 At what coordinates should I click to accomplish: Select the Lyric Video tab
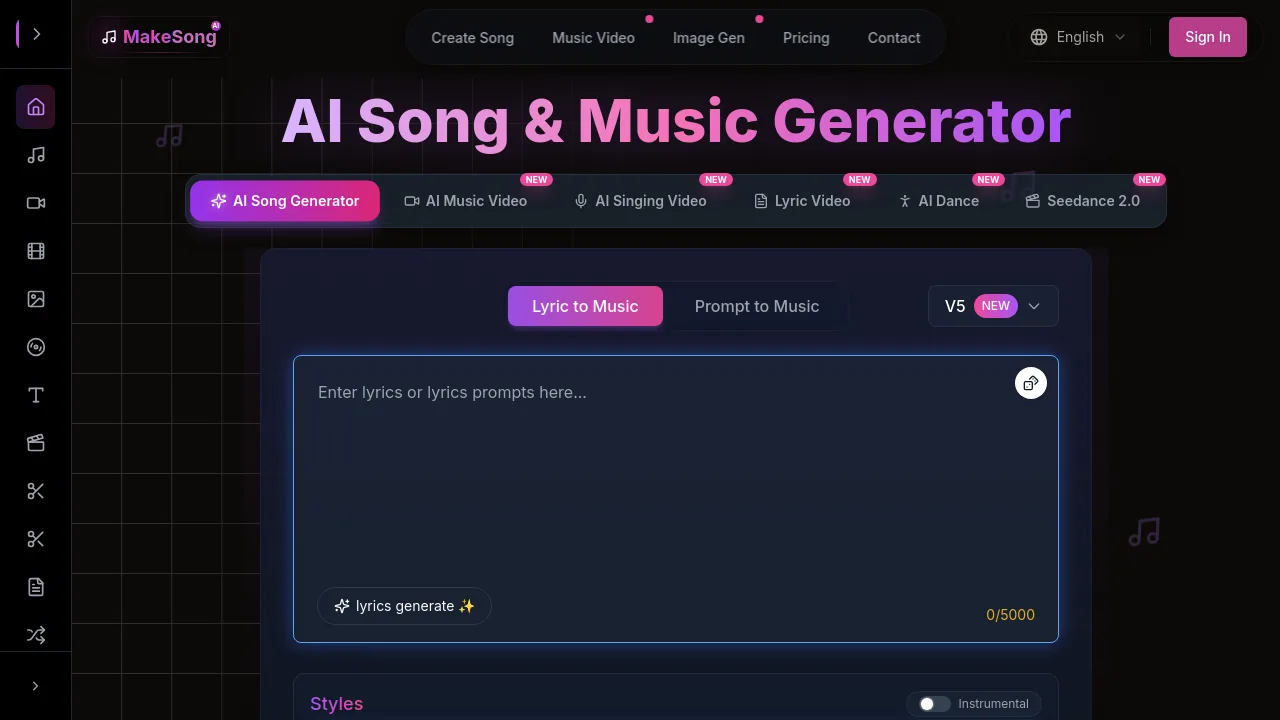802,201
